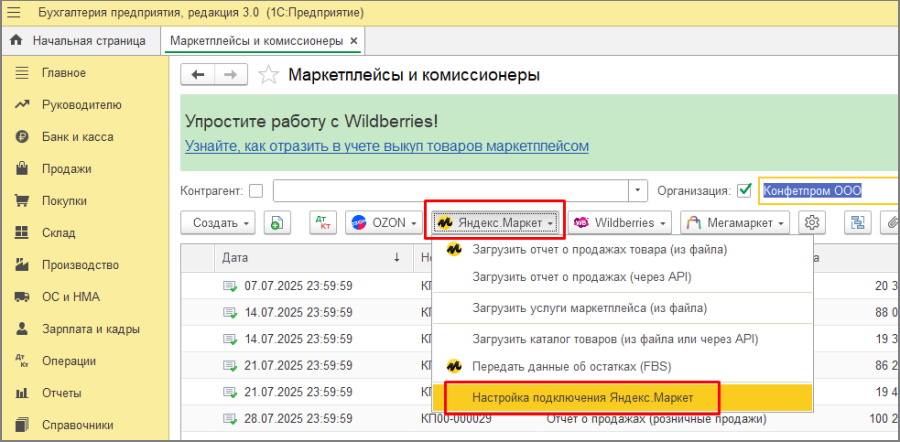Click the Конфетпром ООО organization field

(x=829, y=191)
